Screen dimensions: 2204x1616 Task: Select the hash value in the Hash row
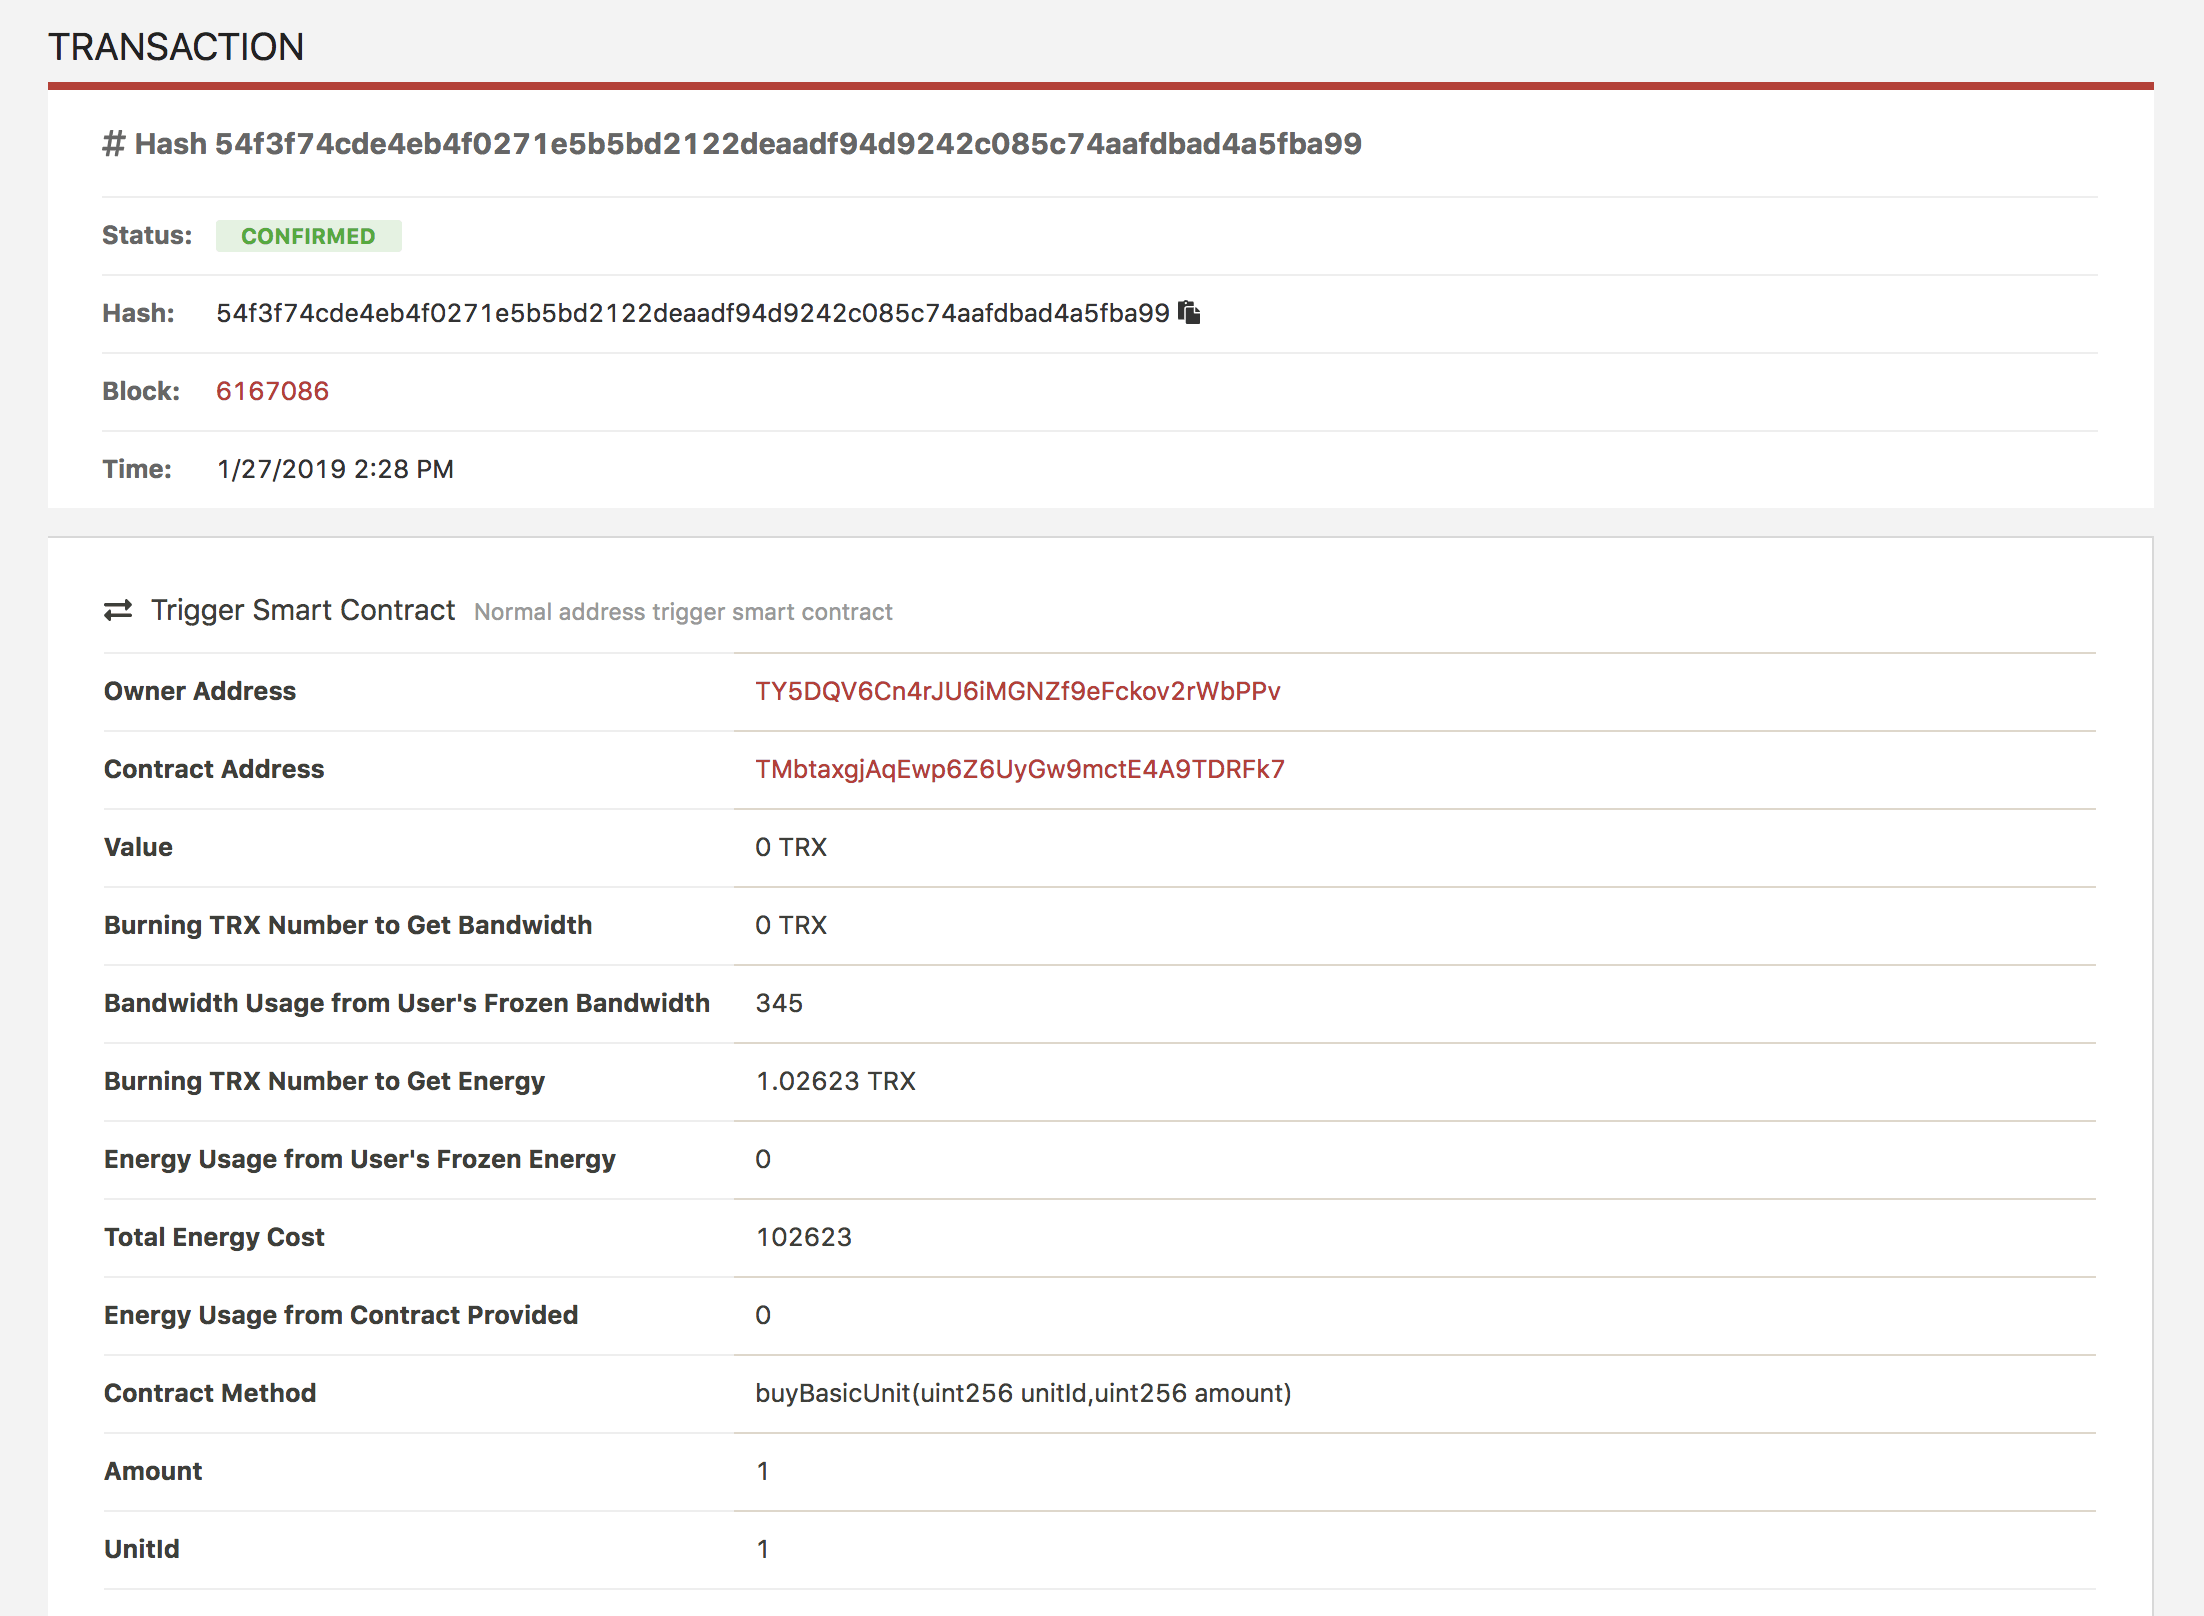pos(692,313)
